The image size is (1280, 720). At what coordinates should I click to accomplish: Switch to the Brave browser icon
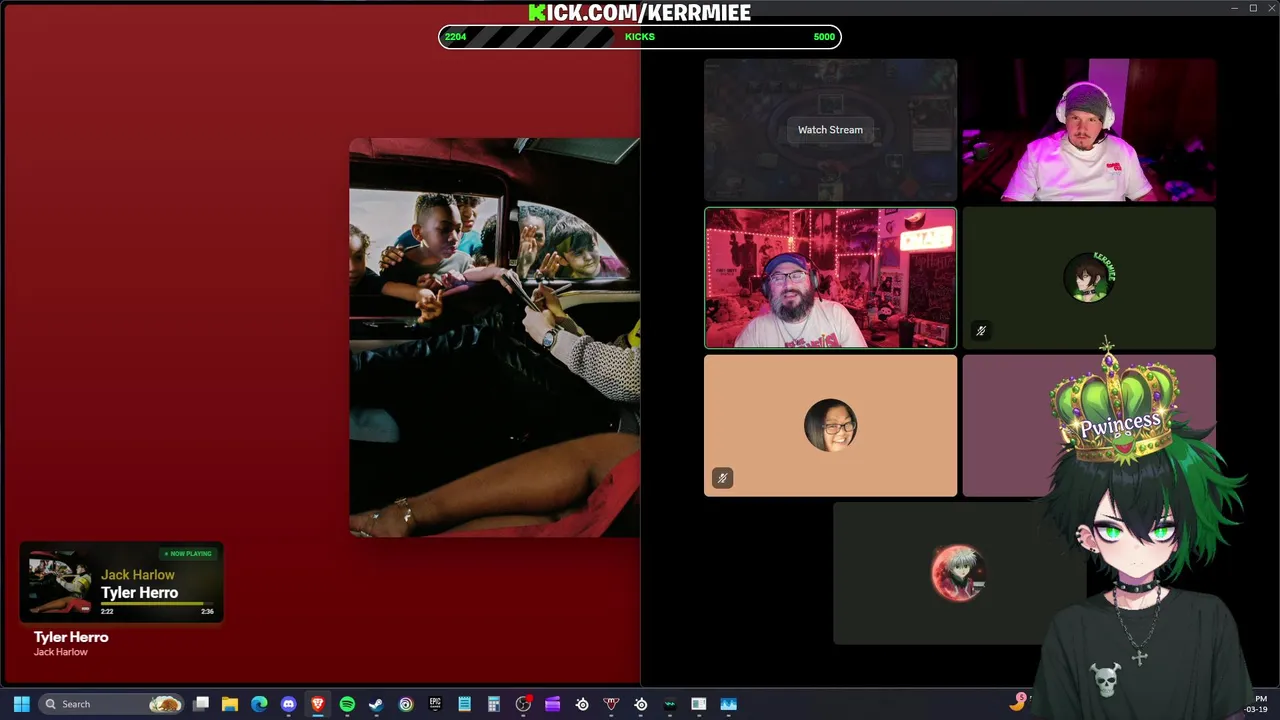point(318,704)
